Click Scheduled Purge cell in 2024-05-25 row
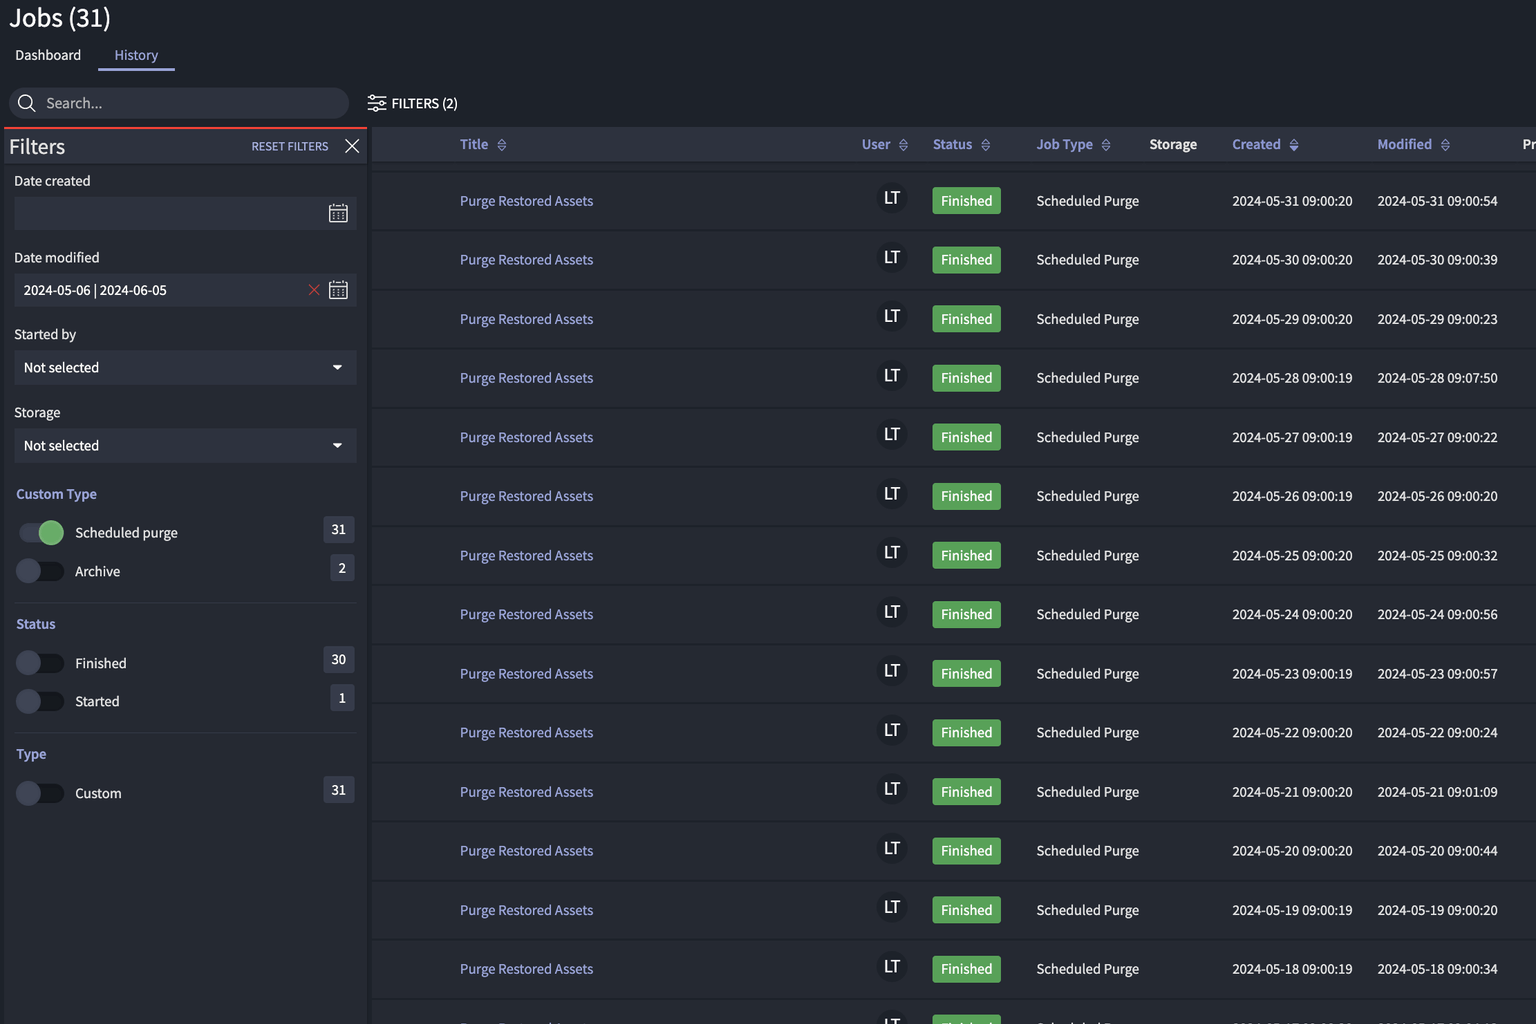Viewport: 1536px width, 1024px height. [x=1087, y=556]
